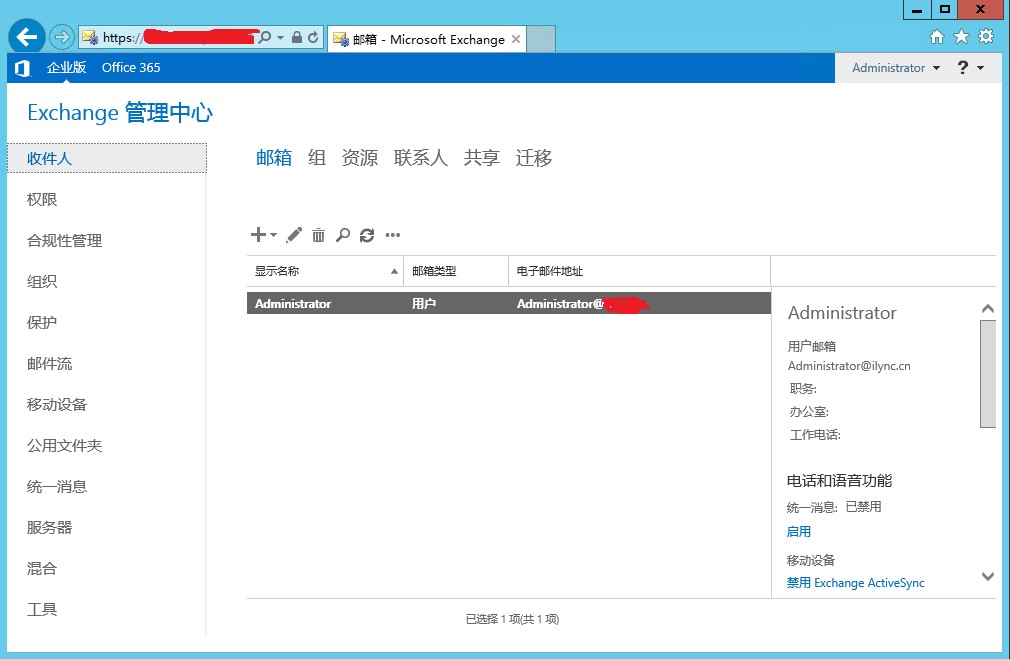The width and height of the screenshot is (1010, 659).
Task: Click the address bar security lock icon
Action: (x=297, y=37)
